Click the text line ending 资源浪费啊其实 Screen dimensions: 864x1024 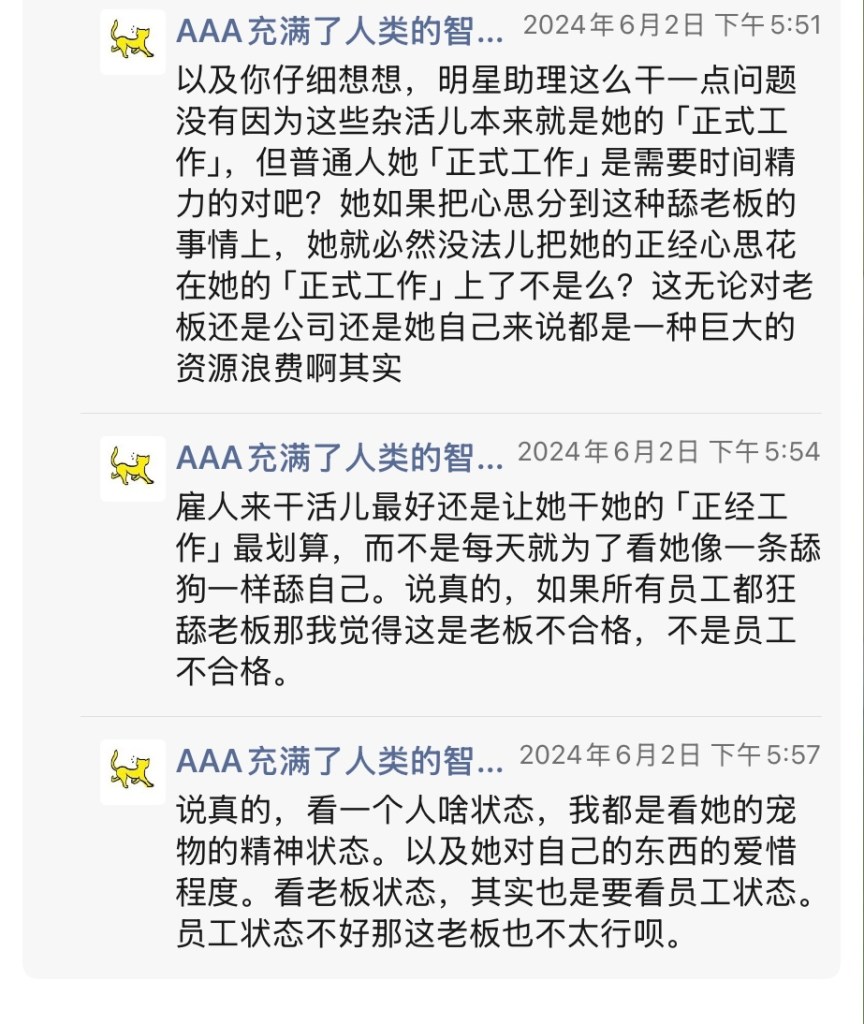(289, 367)
